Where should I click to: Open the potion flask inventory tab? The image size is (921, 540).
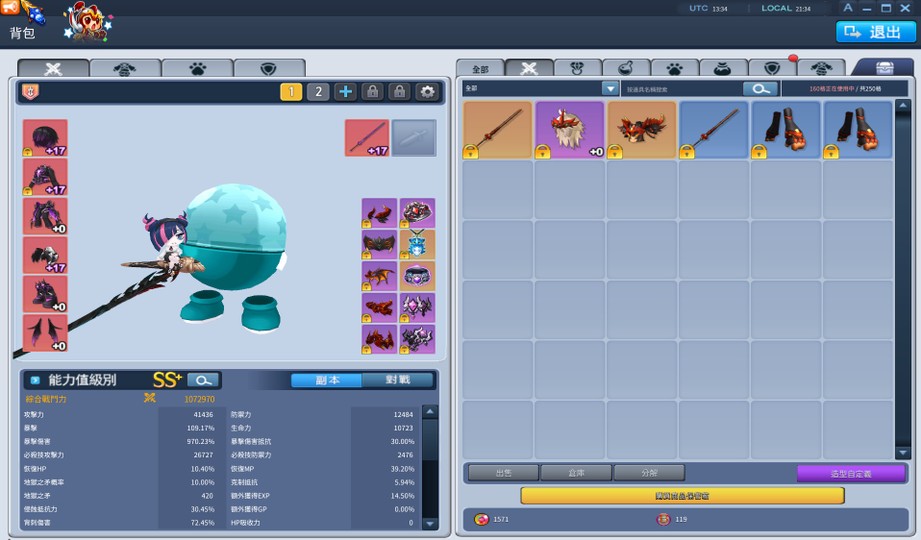626,69
